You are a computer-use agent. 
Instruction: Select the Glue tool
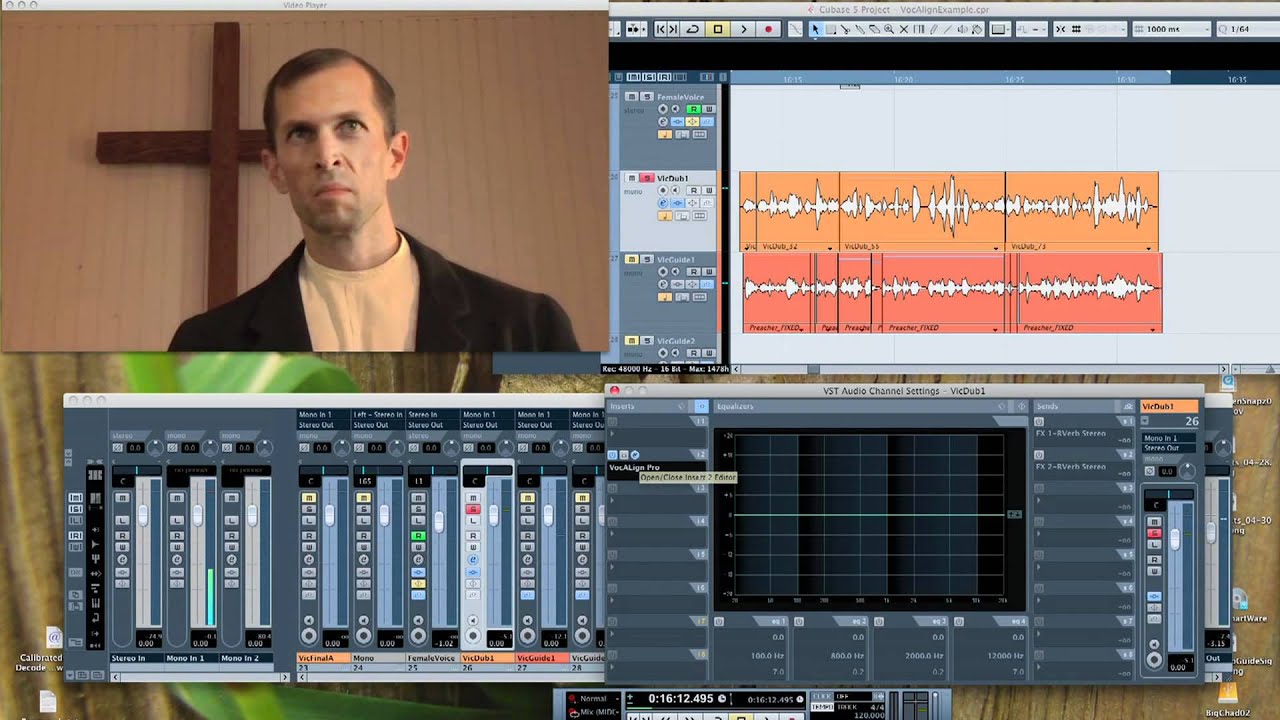pyautogui.click(x=860, y=29)
